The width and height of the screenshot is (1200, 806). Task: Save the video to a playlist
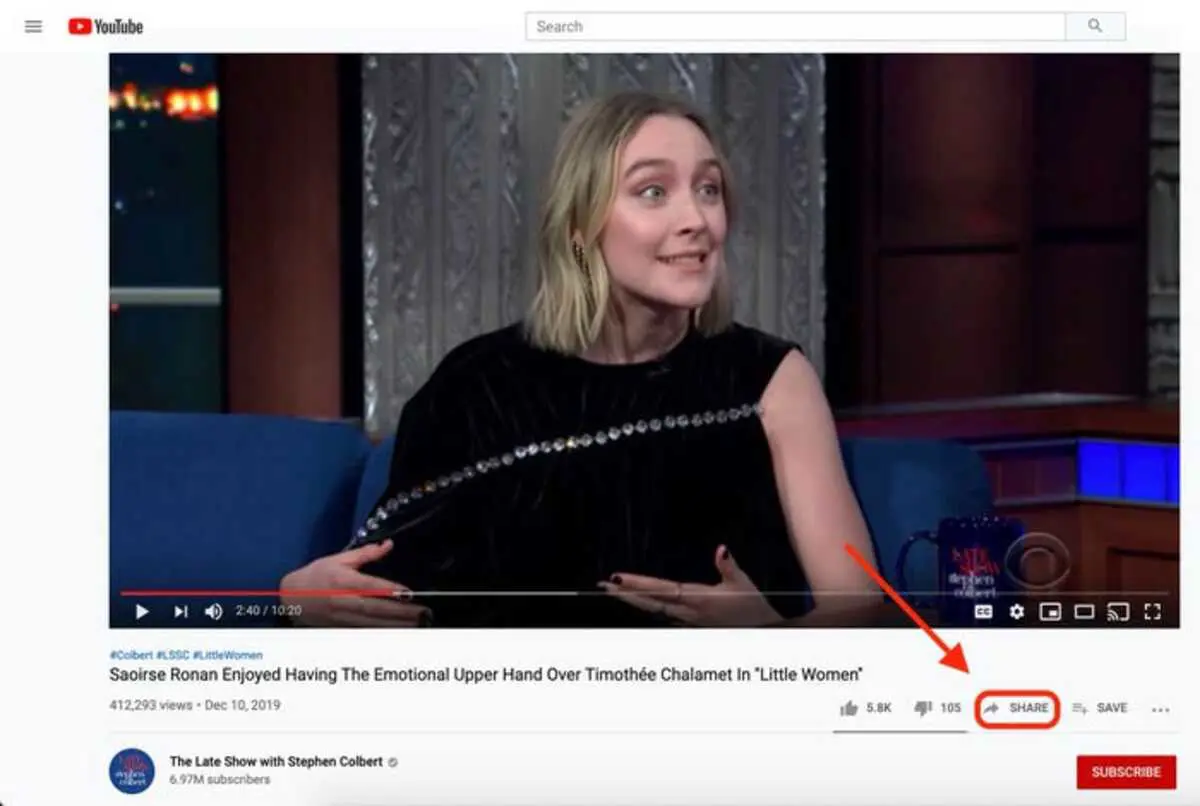[1099, 708]
